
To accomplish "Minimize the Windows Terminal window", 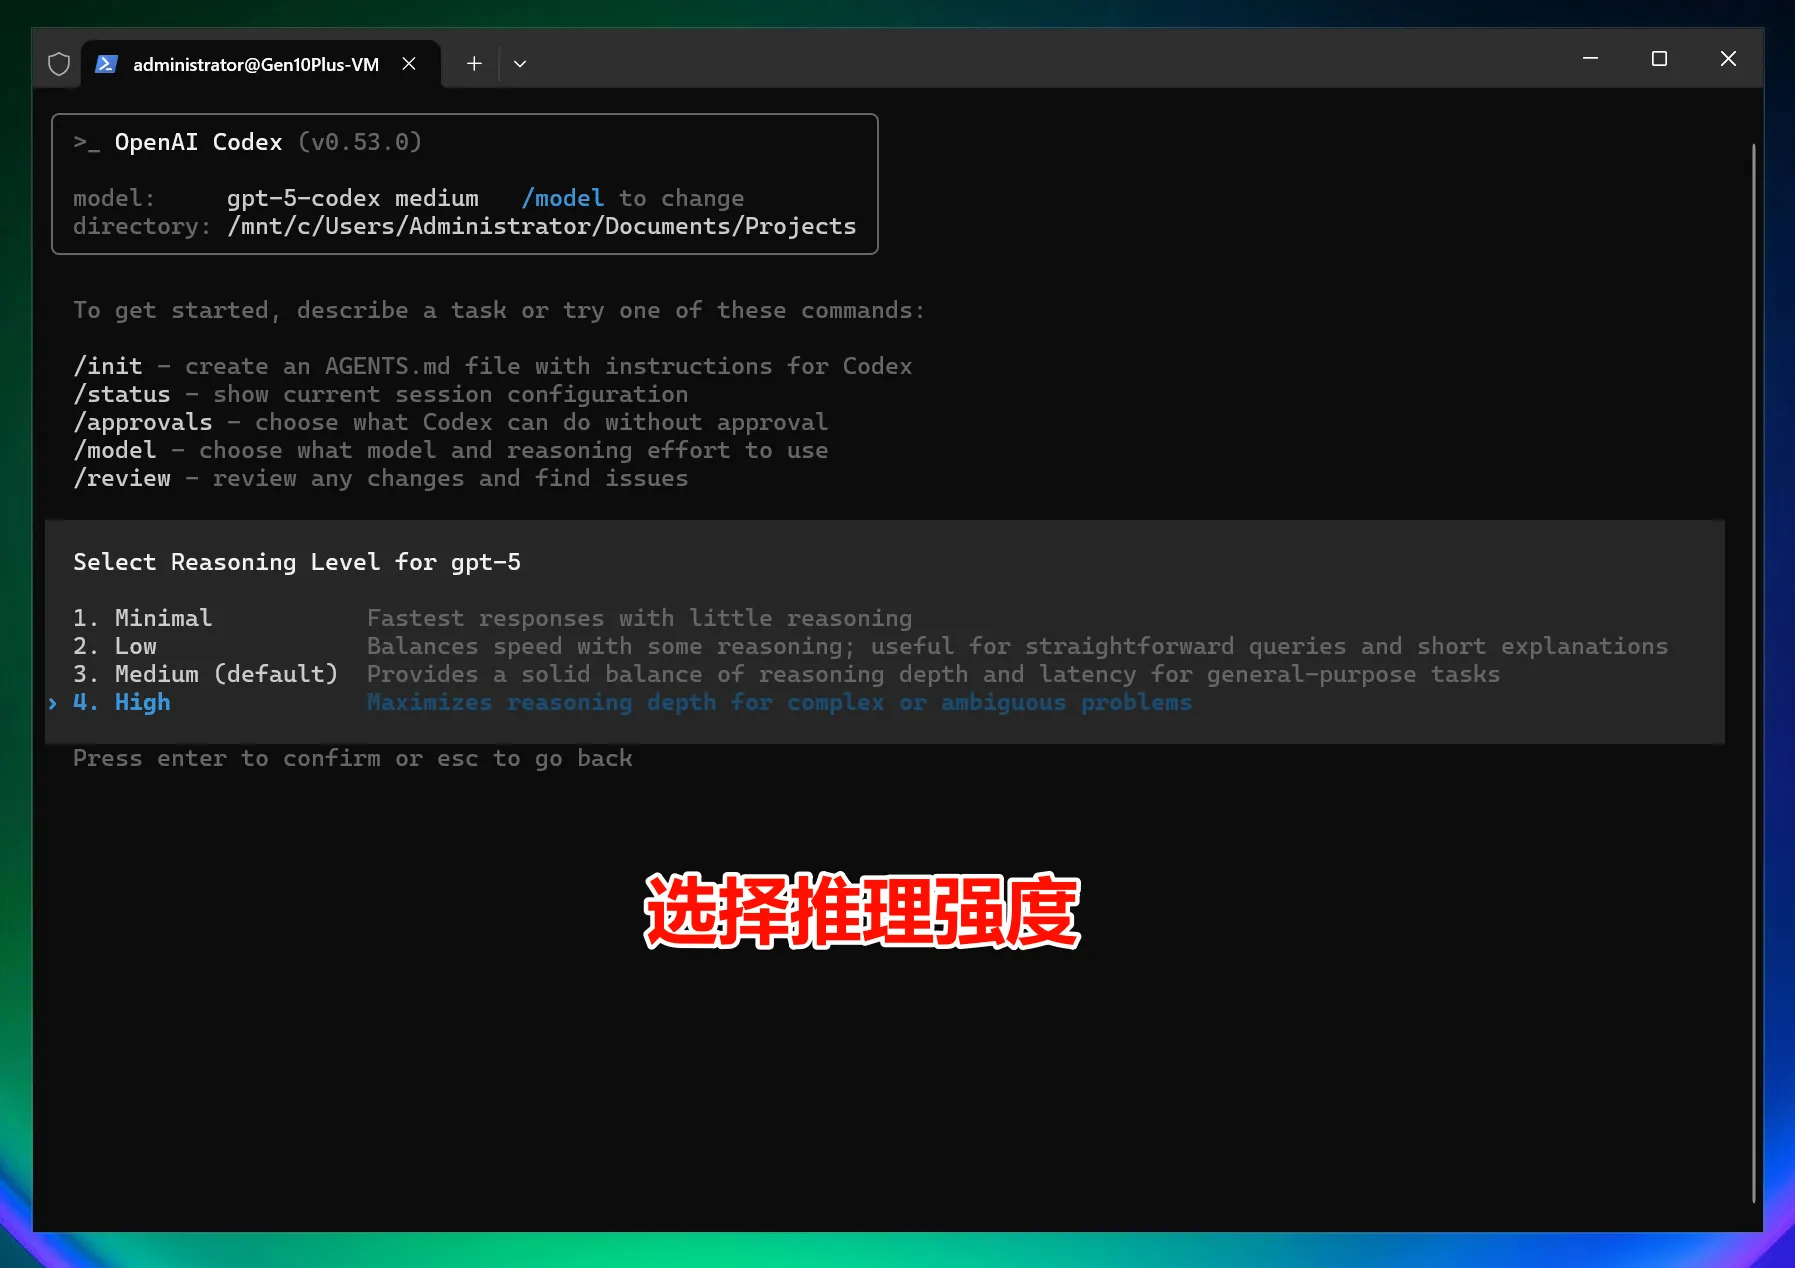I will pos(1590,58).
